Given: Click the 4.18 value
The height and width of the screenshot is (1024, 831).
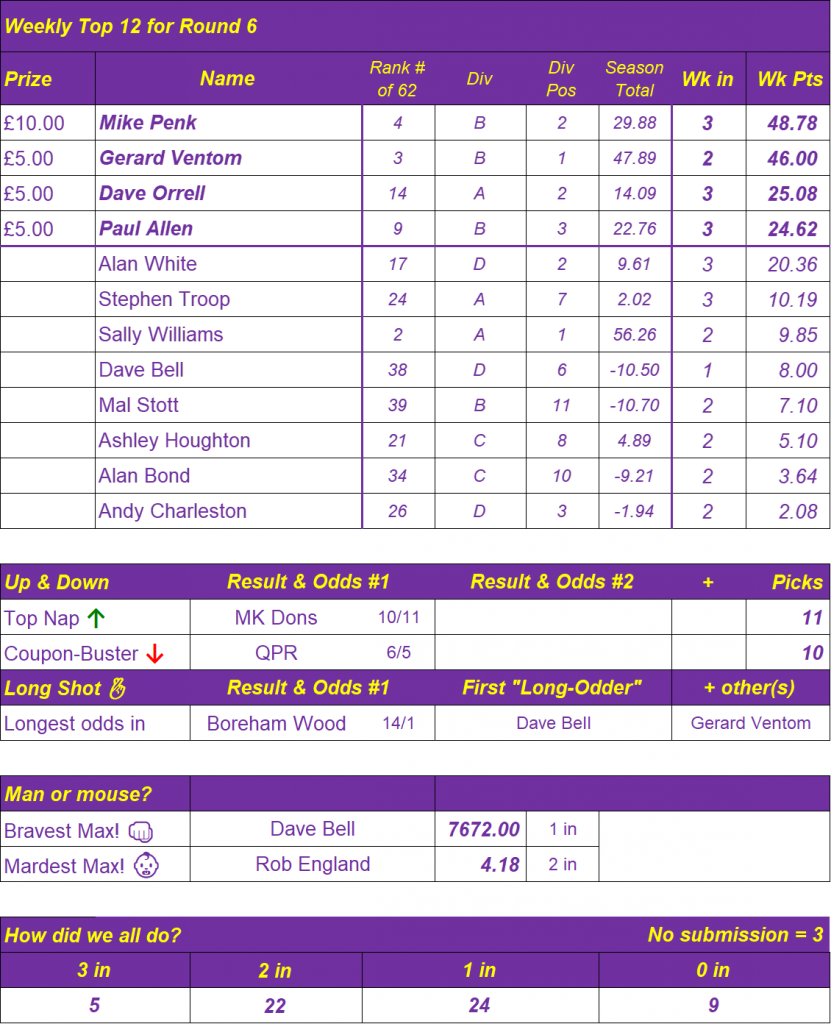Looking at the screenshot, I should click(x=500, y=865).
